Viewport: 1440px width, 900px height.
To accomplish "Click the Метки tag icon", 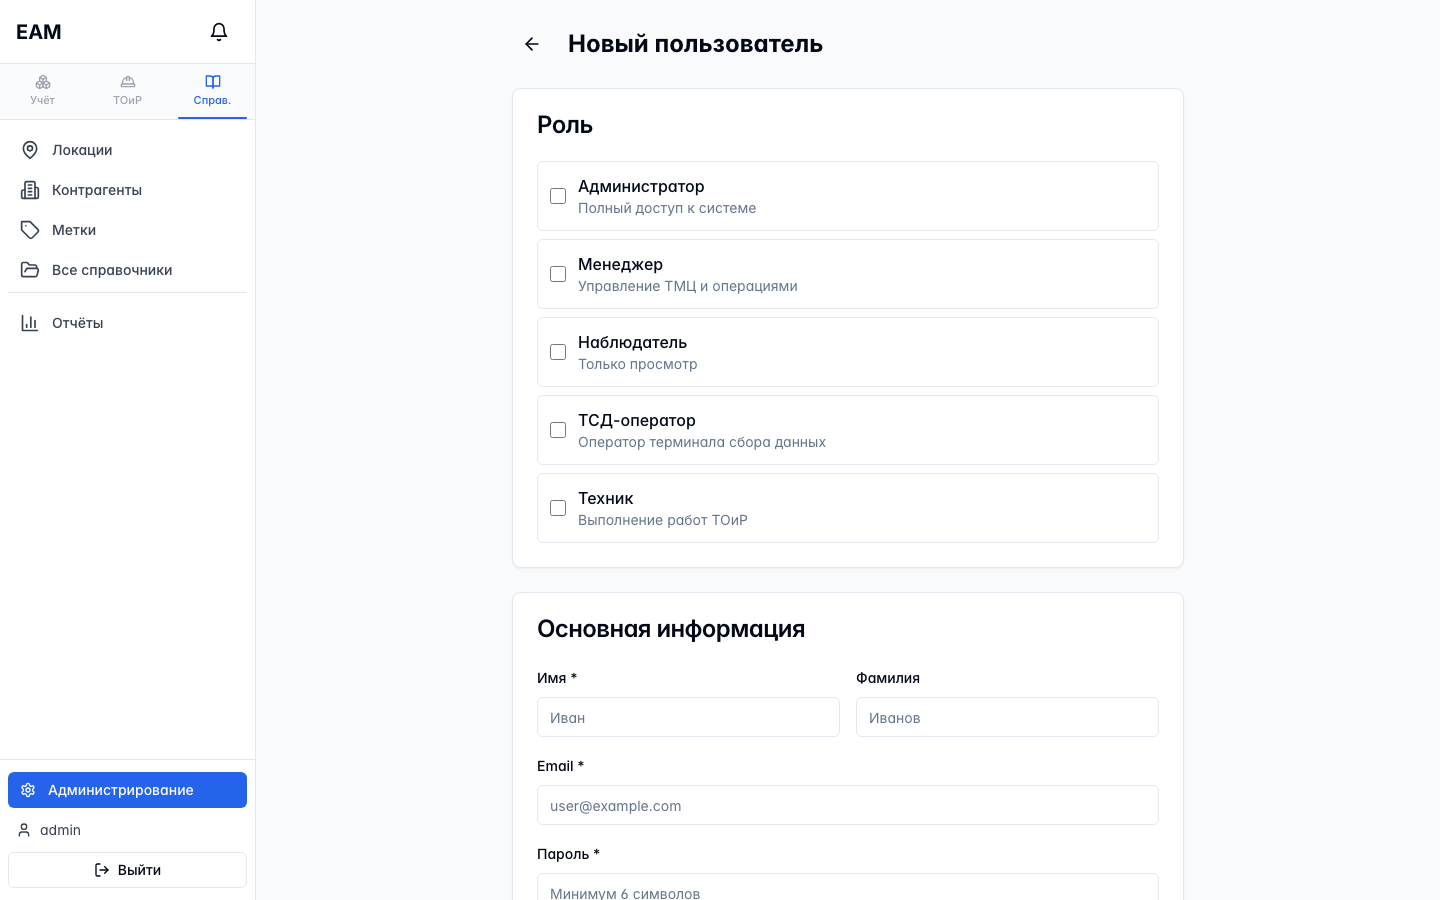I will coord(30,230).
